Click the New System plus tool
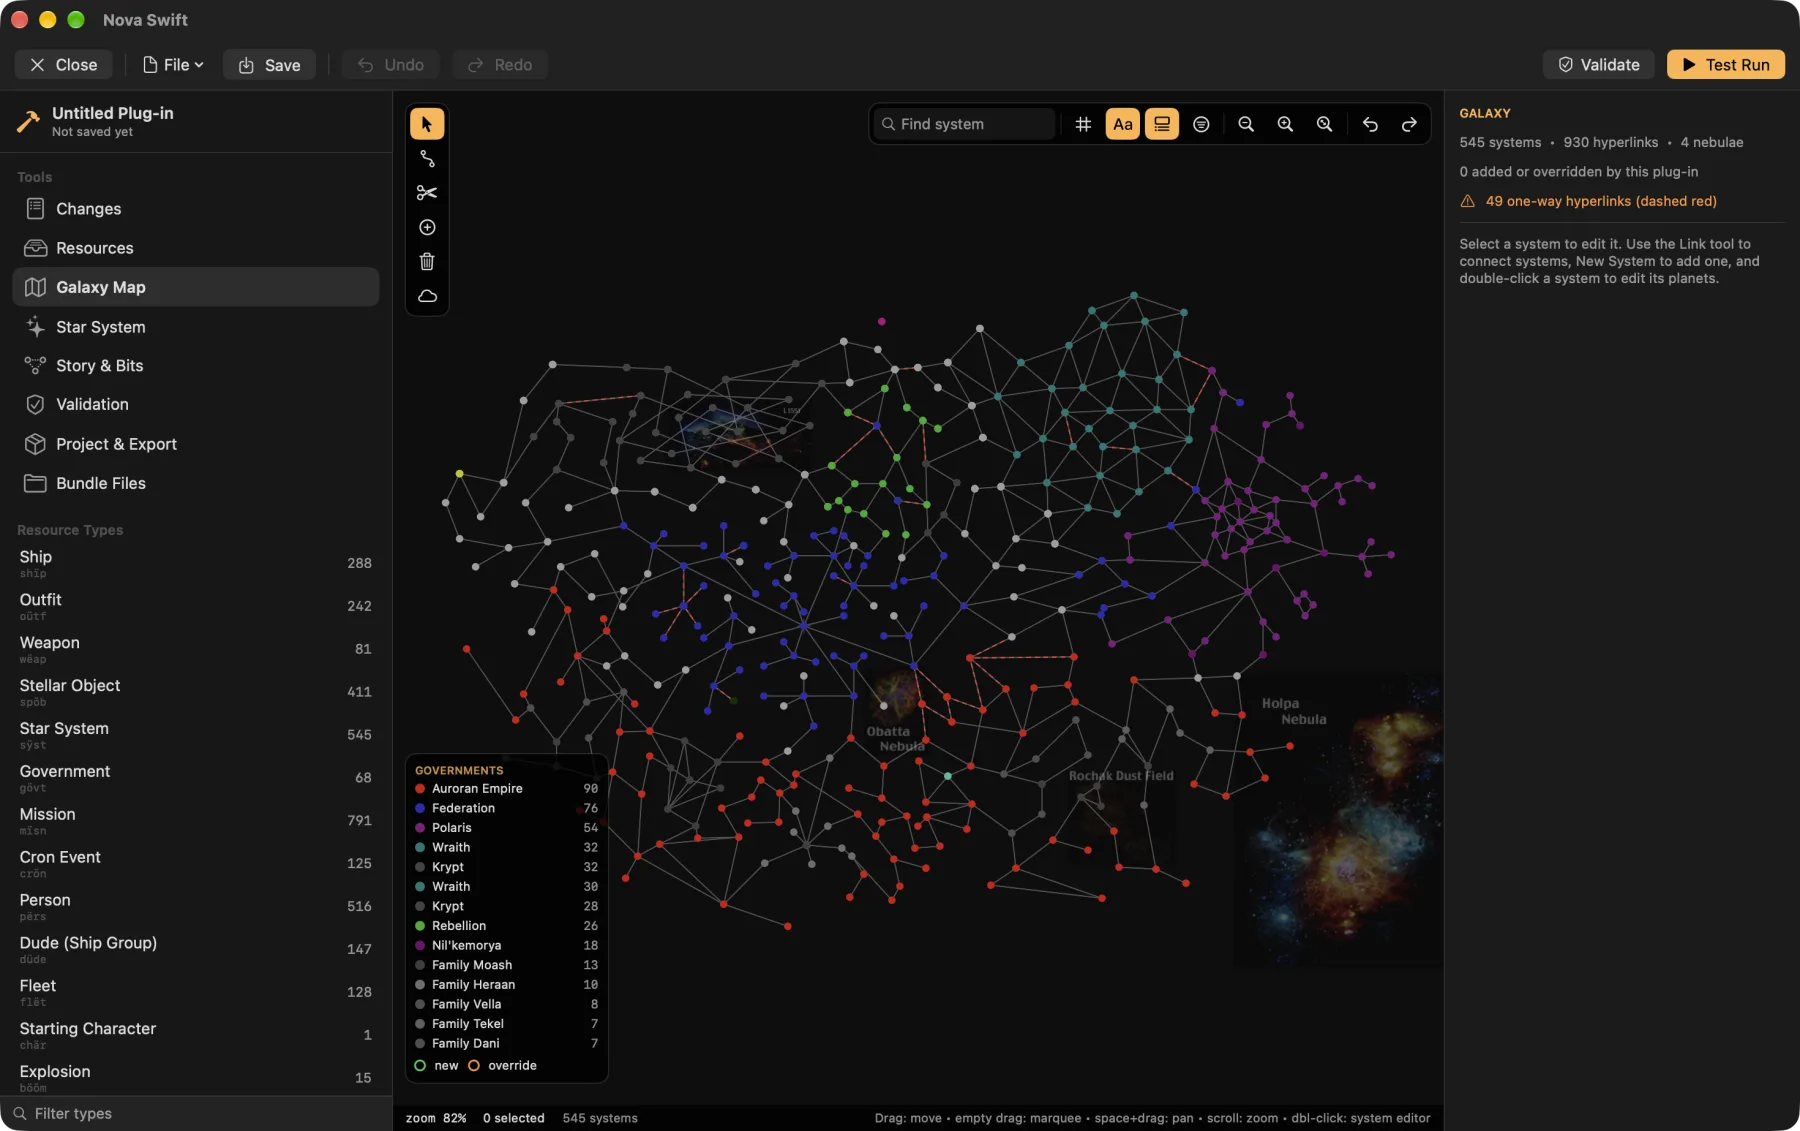The image size is (1800, 1131). [x=427, y=227]
